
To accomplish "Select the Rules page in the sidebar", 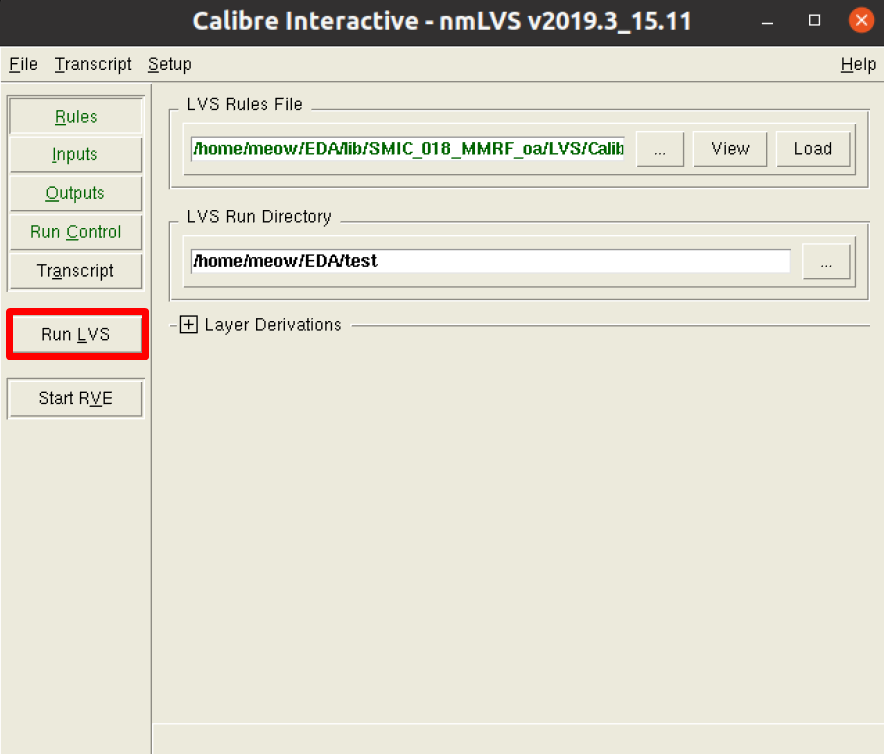I will point(75,116).
